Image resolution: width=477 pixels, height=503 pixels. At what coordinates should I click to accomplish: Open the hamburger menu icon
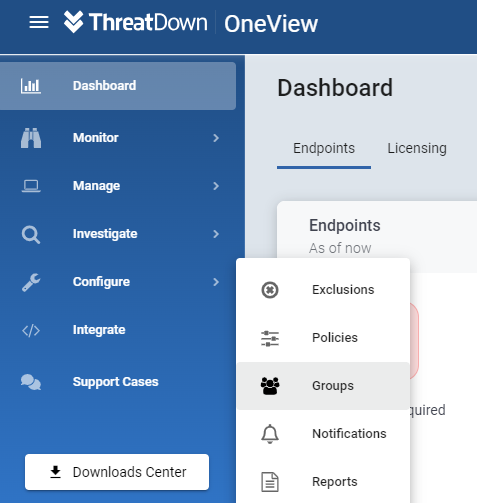click(39, 22)
